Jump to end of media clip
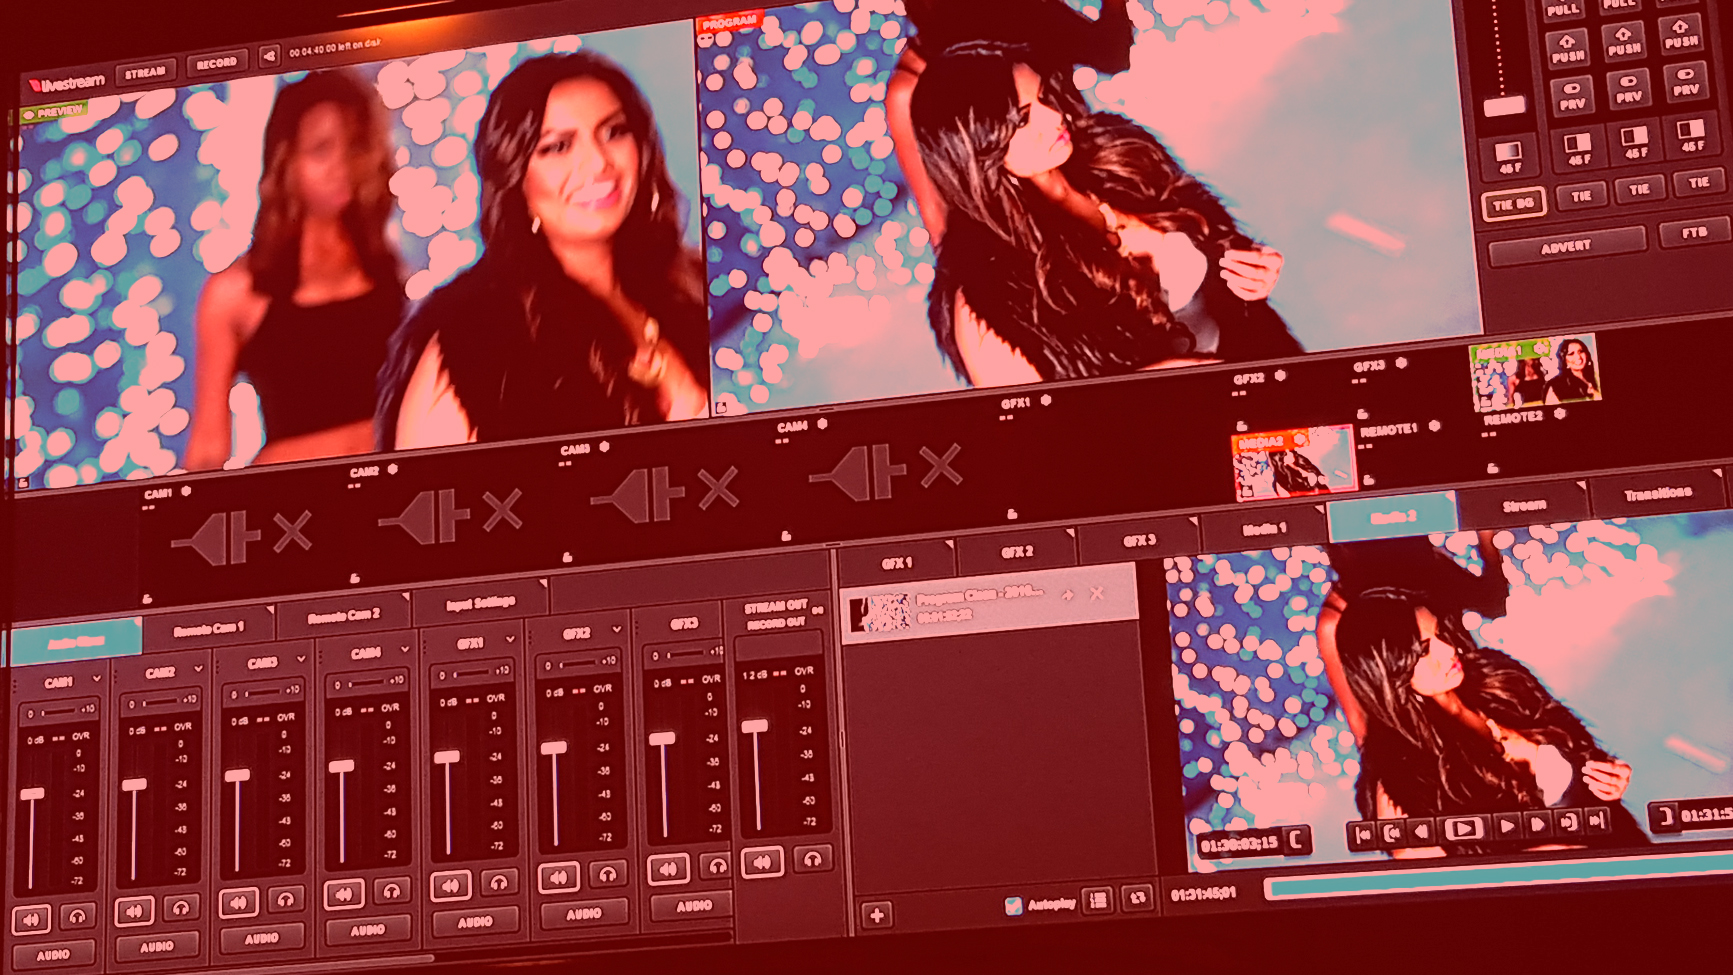The width and height of the screenshot is (1733, 975). click(x=1597, y=820)
